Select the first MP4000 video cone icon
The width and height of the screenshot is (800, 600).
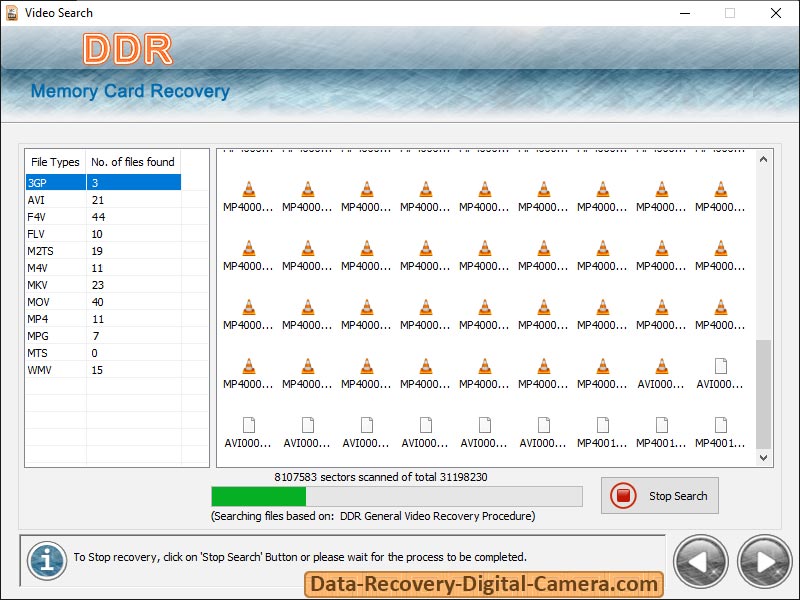pos(248,186)
